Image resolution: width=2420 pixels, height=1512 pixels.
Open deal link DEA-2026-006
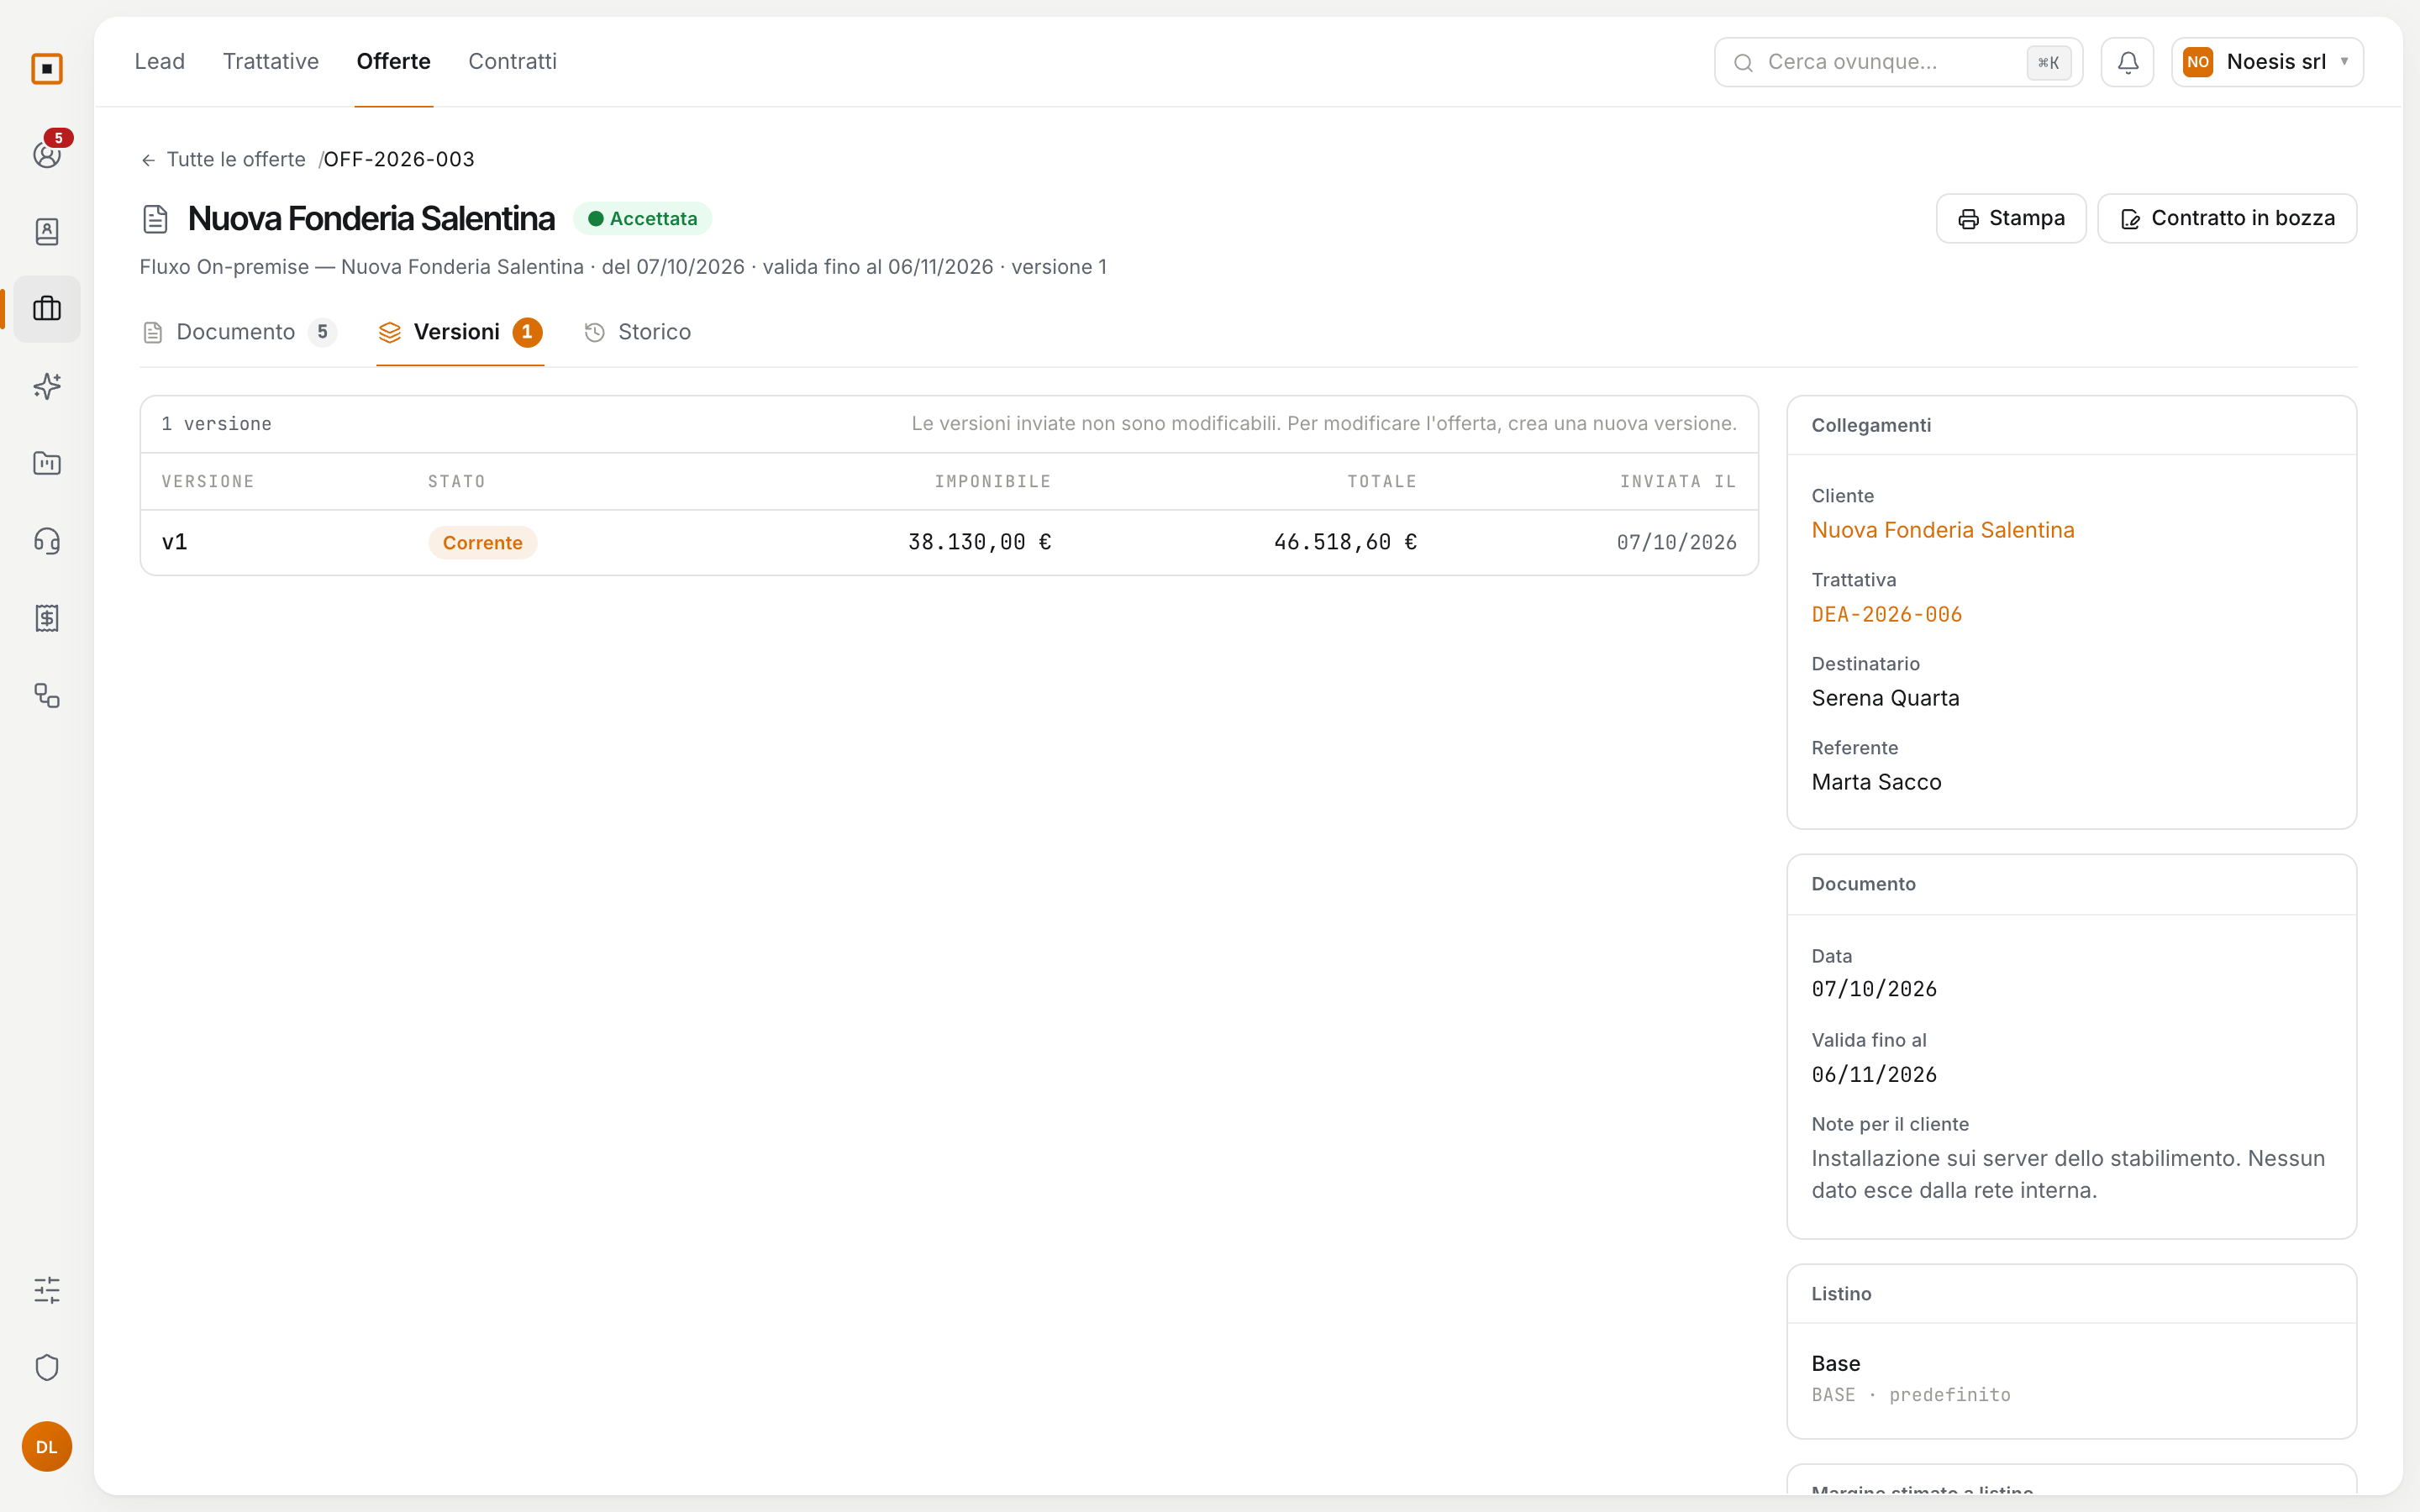pos(1887,614)
